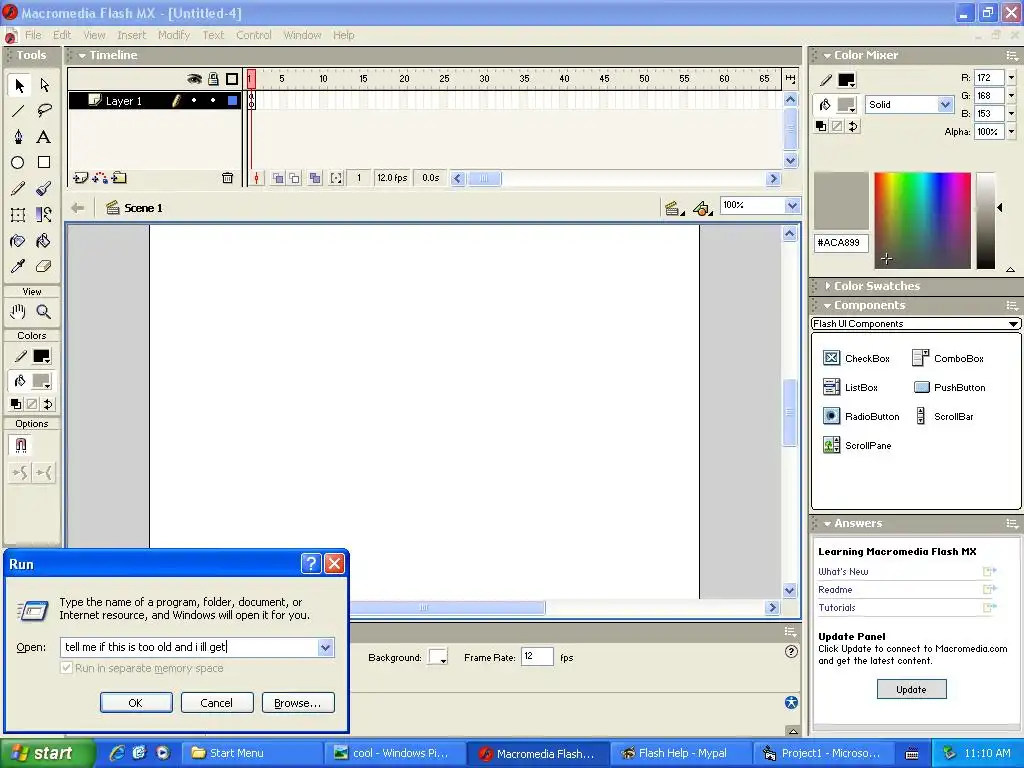Collapse the Components panel
This screenshot has width=1024, height=768.
coord(827,306)
